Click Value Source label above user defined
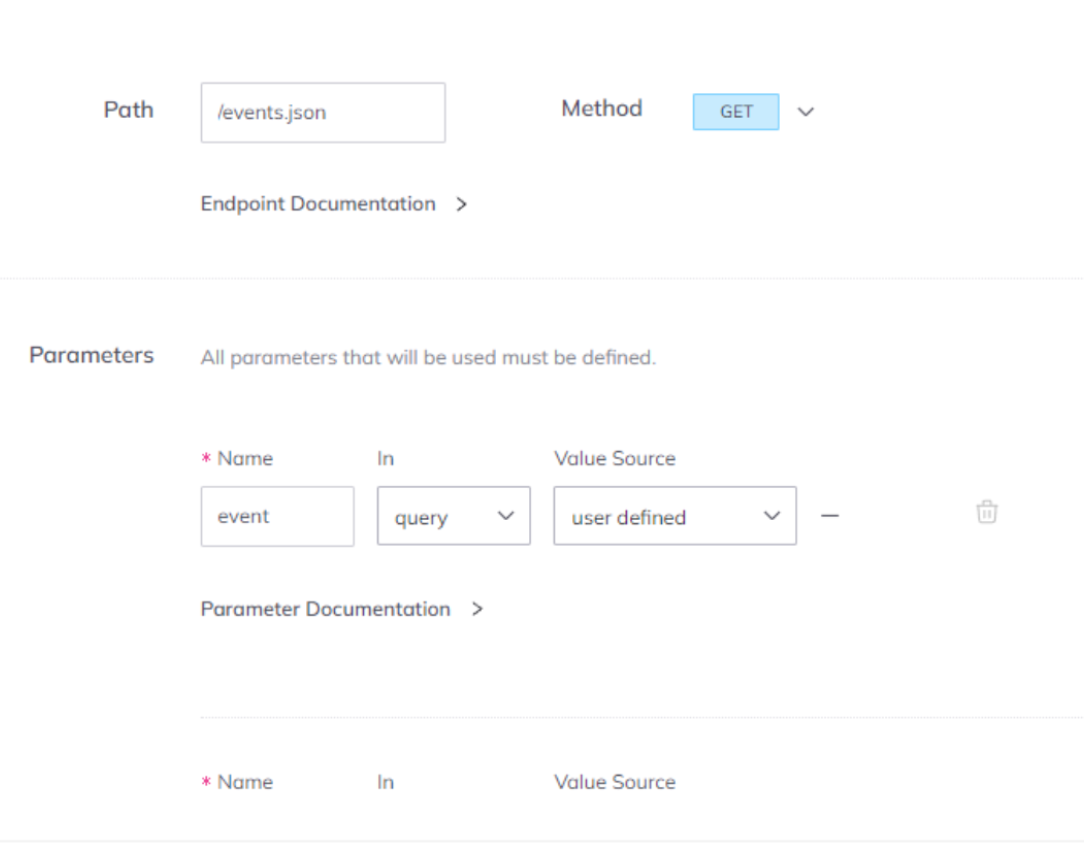 pos(614,459)
